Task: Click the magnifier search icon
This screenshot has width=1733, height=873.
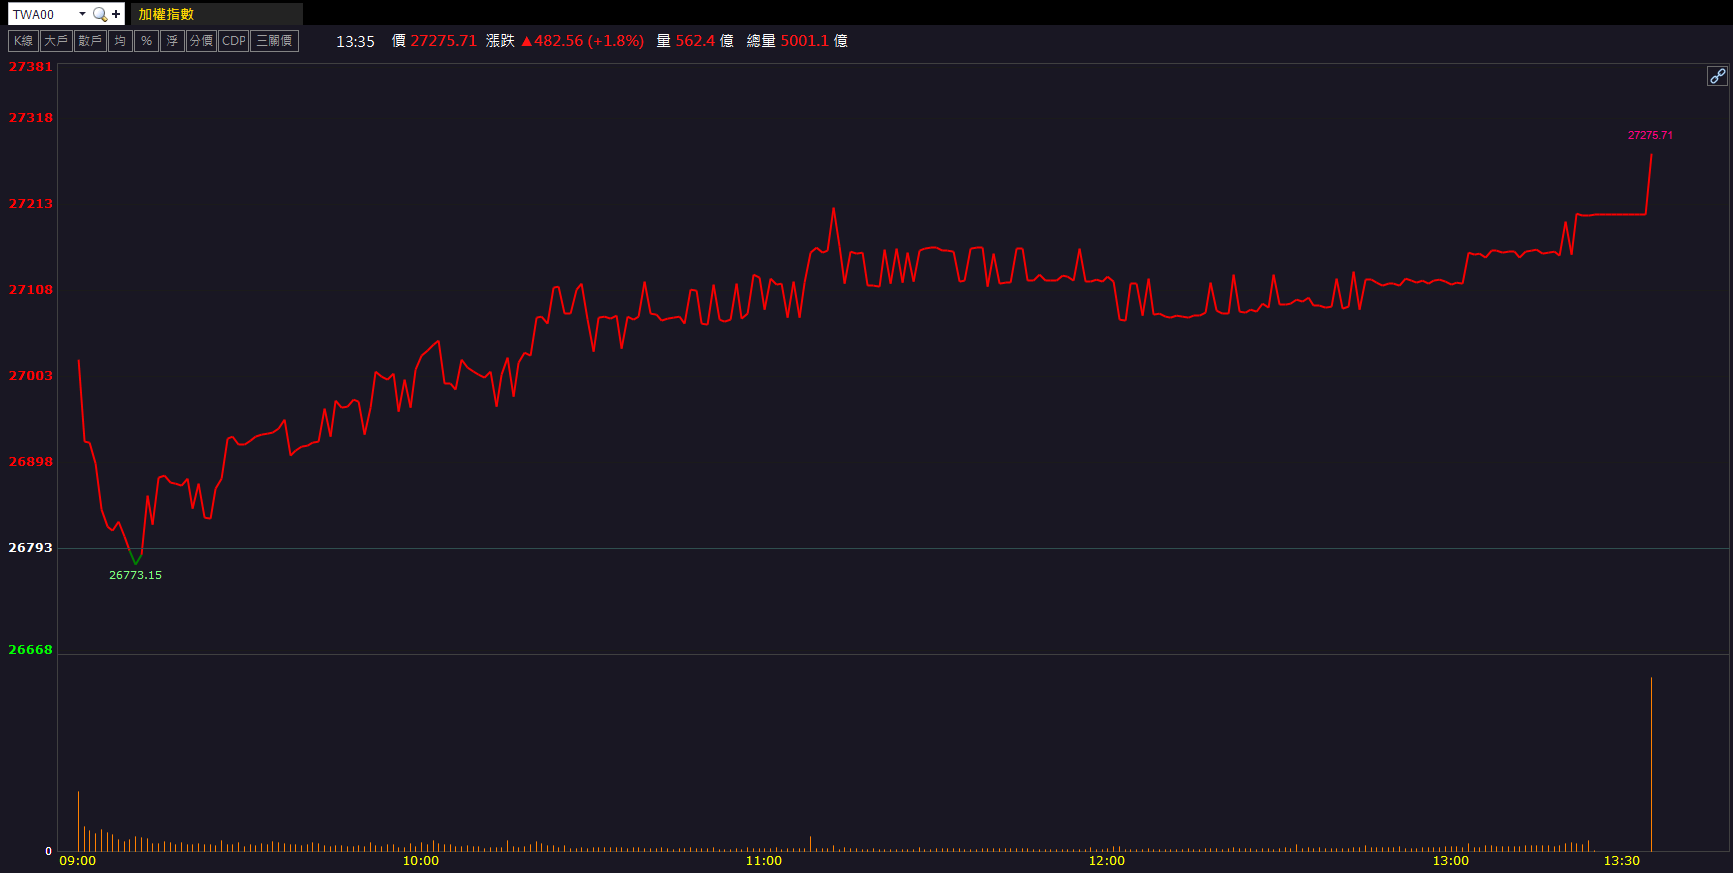Action: tap(99, 14)
